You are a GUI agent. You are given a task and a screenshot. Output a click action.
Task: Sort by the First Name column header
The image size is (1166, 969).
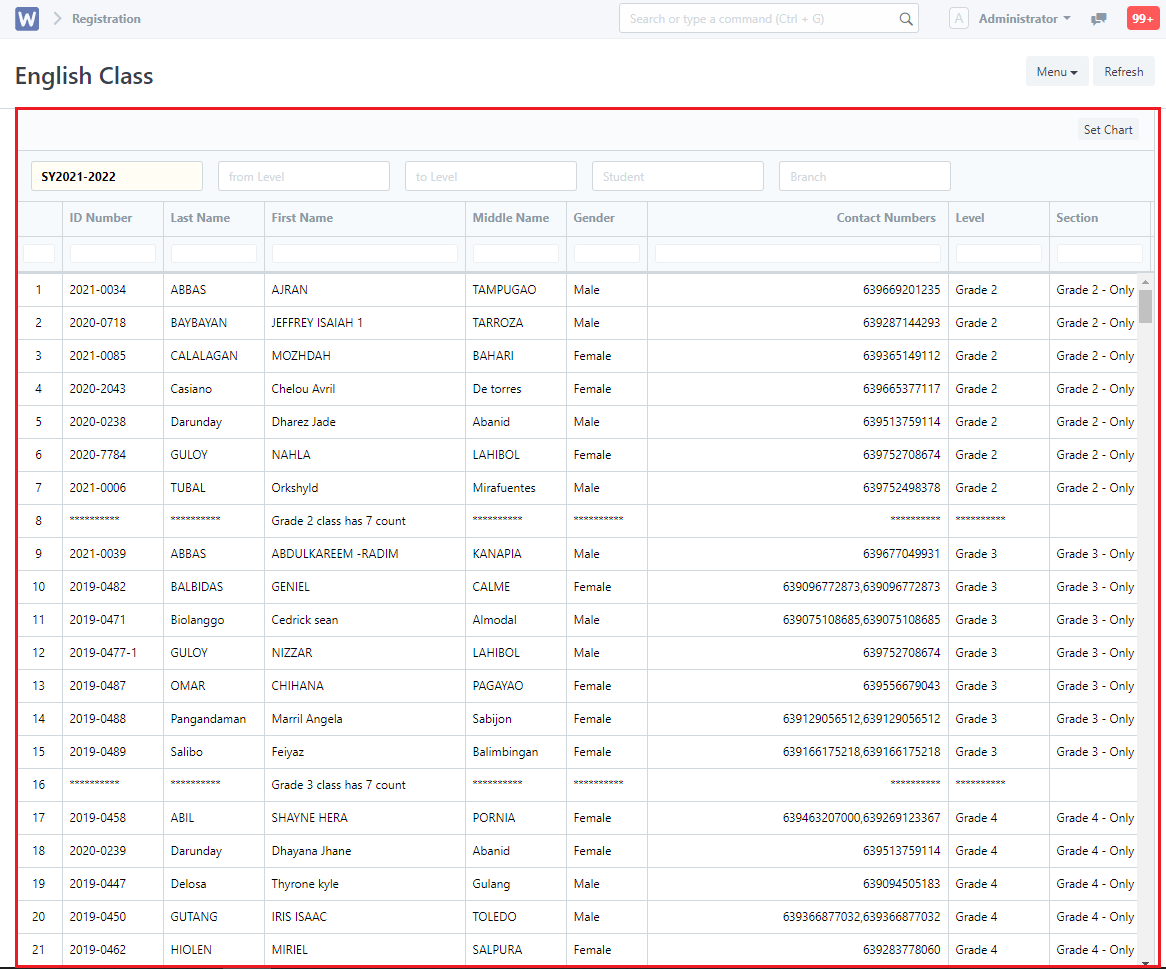click(x=364, y=218)
